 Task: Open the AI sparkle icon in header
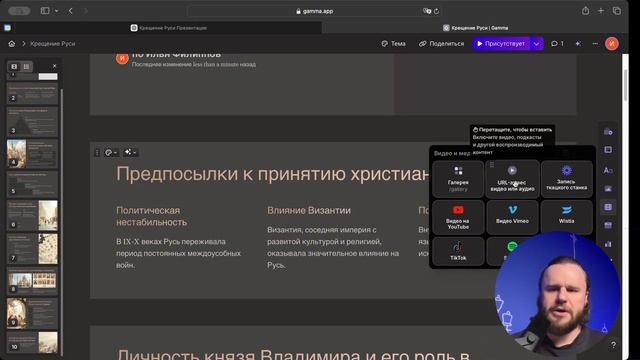[578, 44]
